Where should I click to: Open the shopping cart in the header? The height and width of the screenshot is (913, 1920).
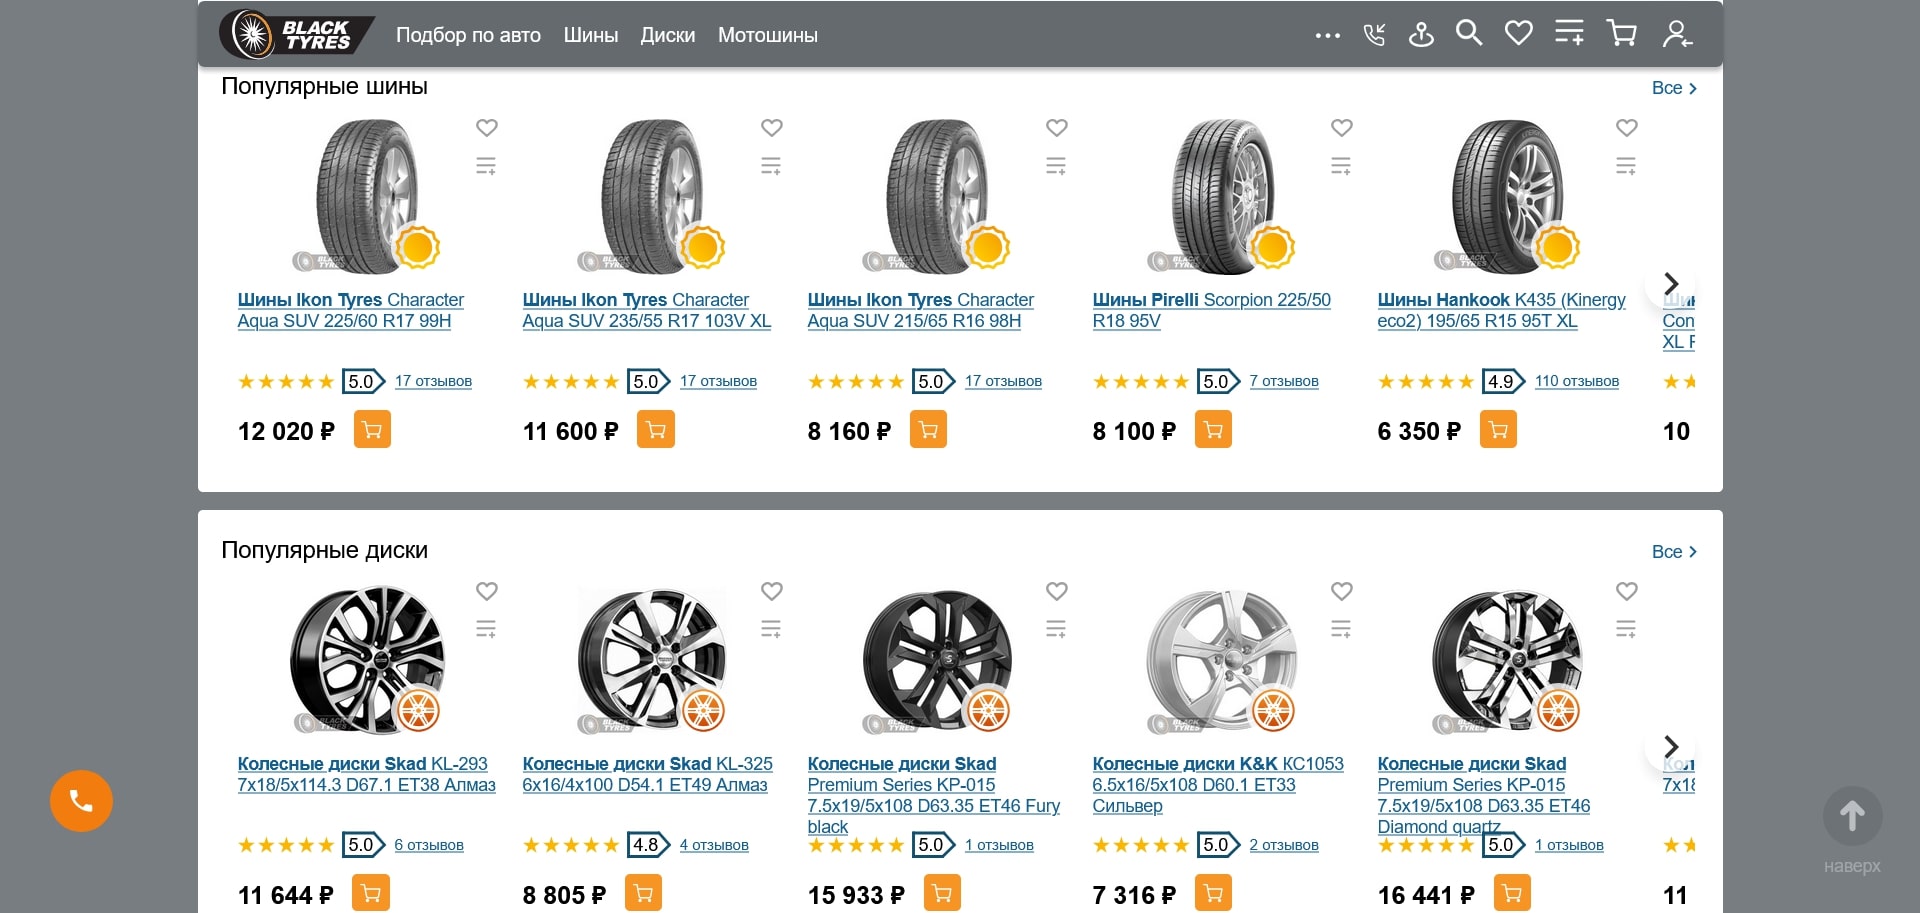point(1622,33)
